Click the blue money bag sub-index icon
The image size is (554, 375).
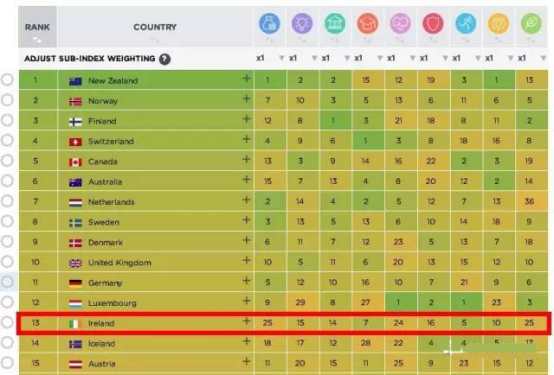point(270,24)
